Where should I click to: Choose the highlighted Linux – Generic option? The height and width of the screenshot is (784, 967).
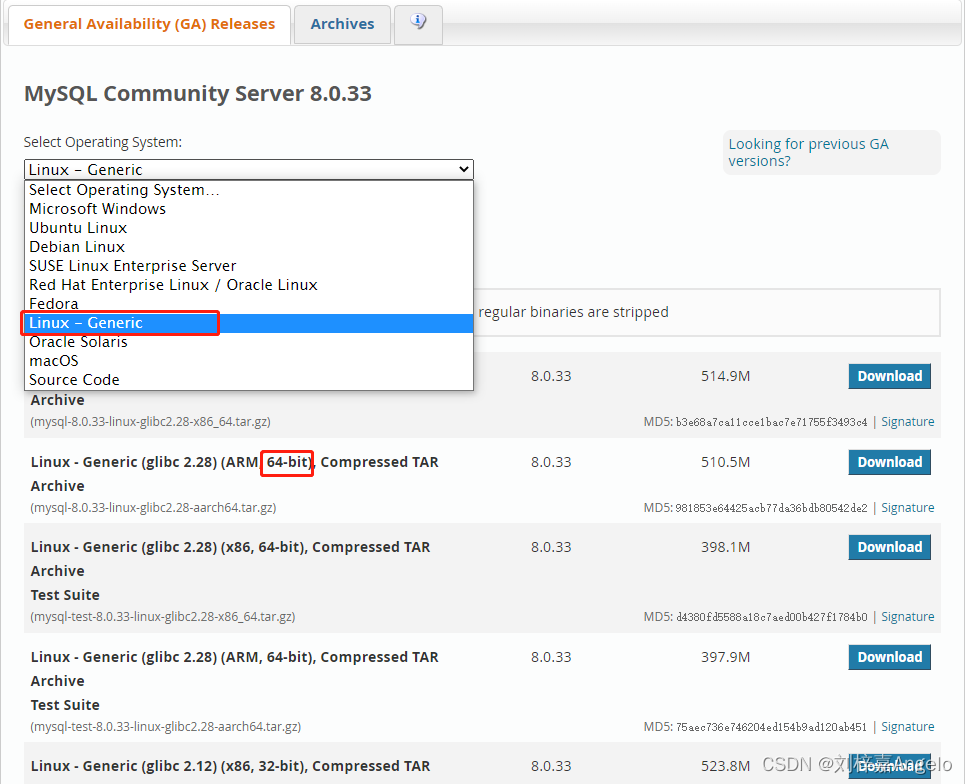(x=249, y=323)
